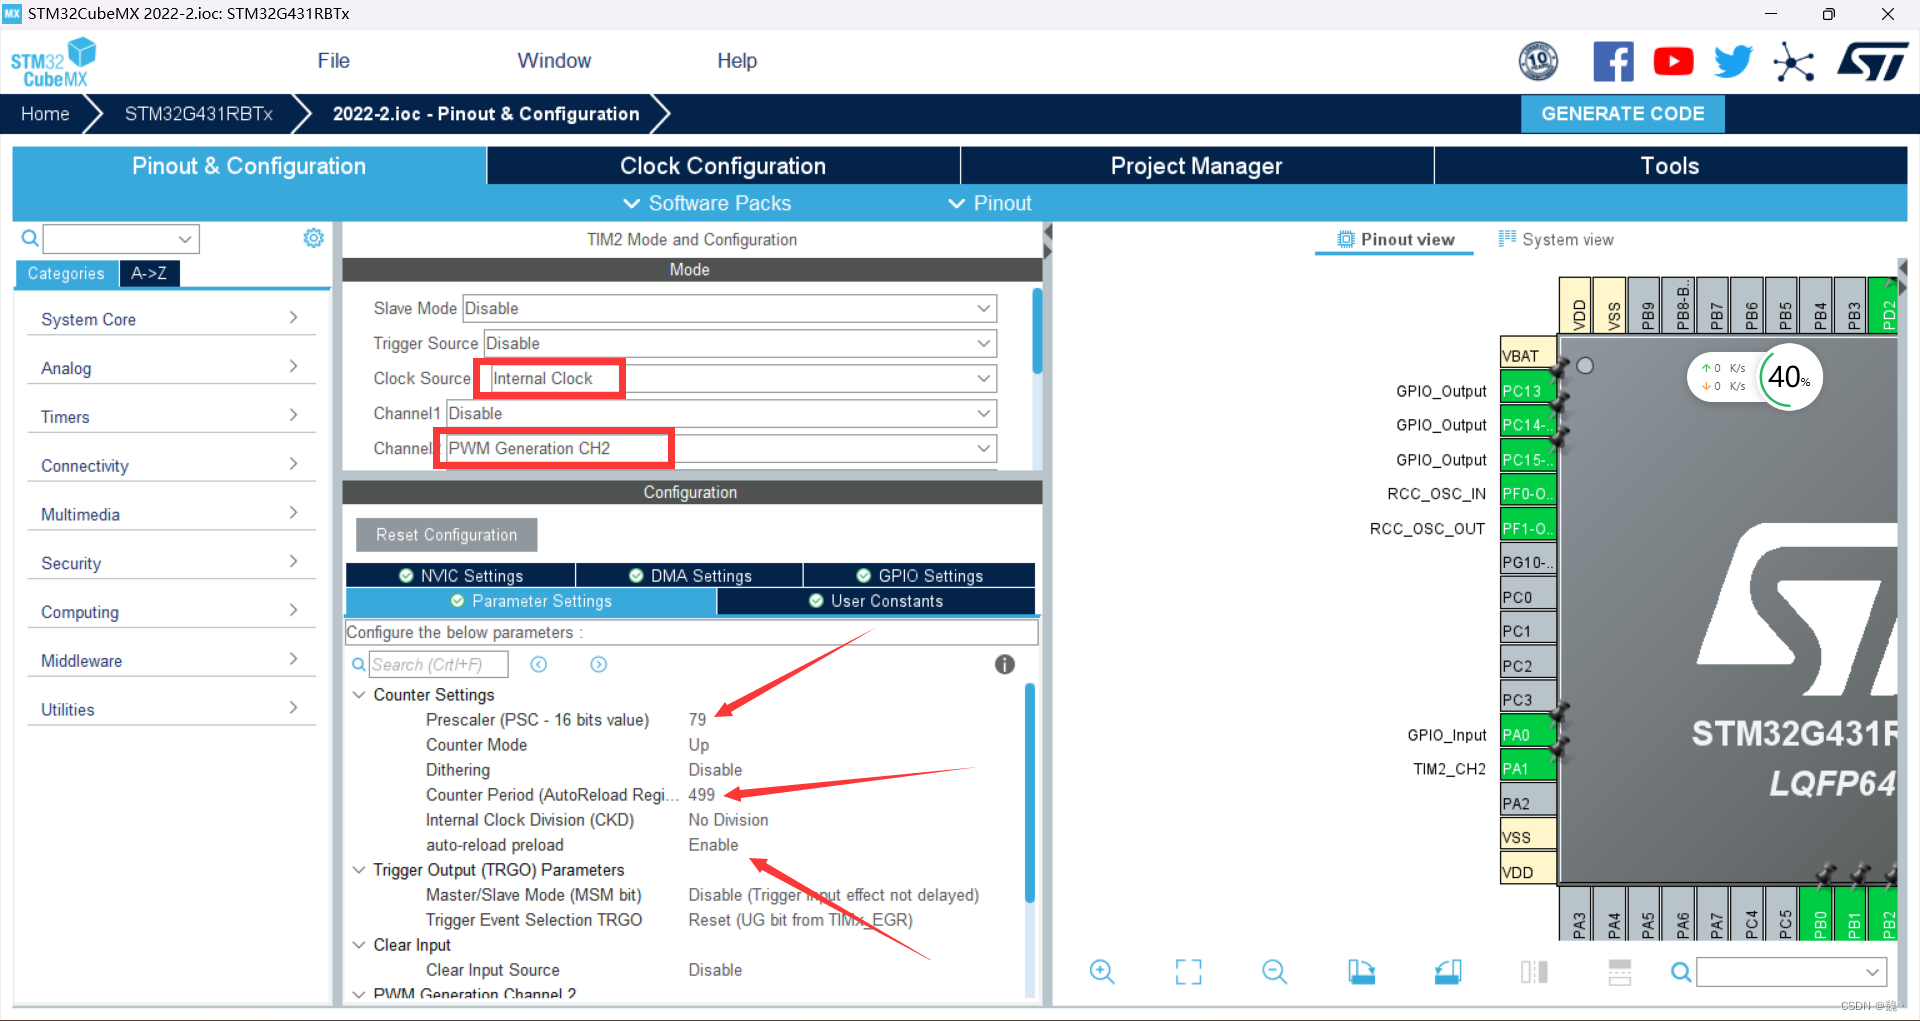Expand the Timers category
Viewport: 1920px width, 1021px height.
click(x=170, y=417)
